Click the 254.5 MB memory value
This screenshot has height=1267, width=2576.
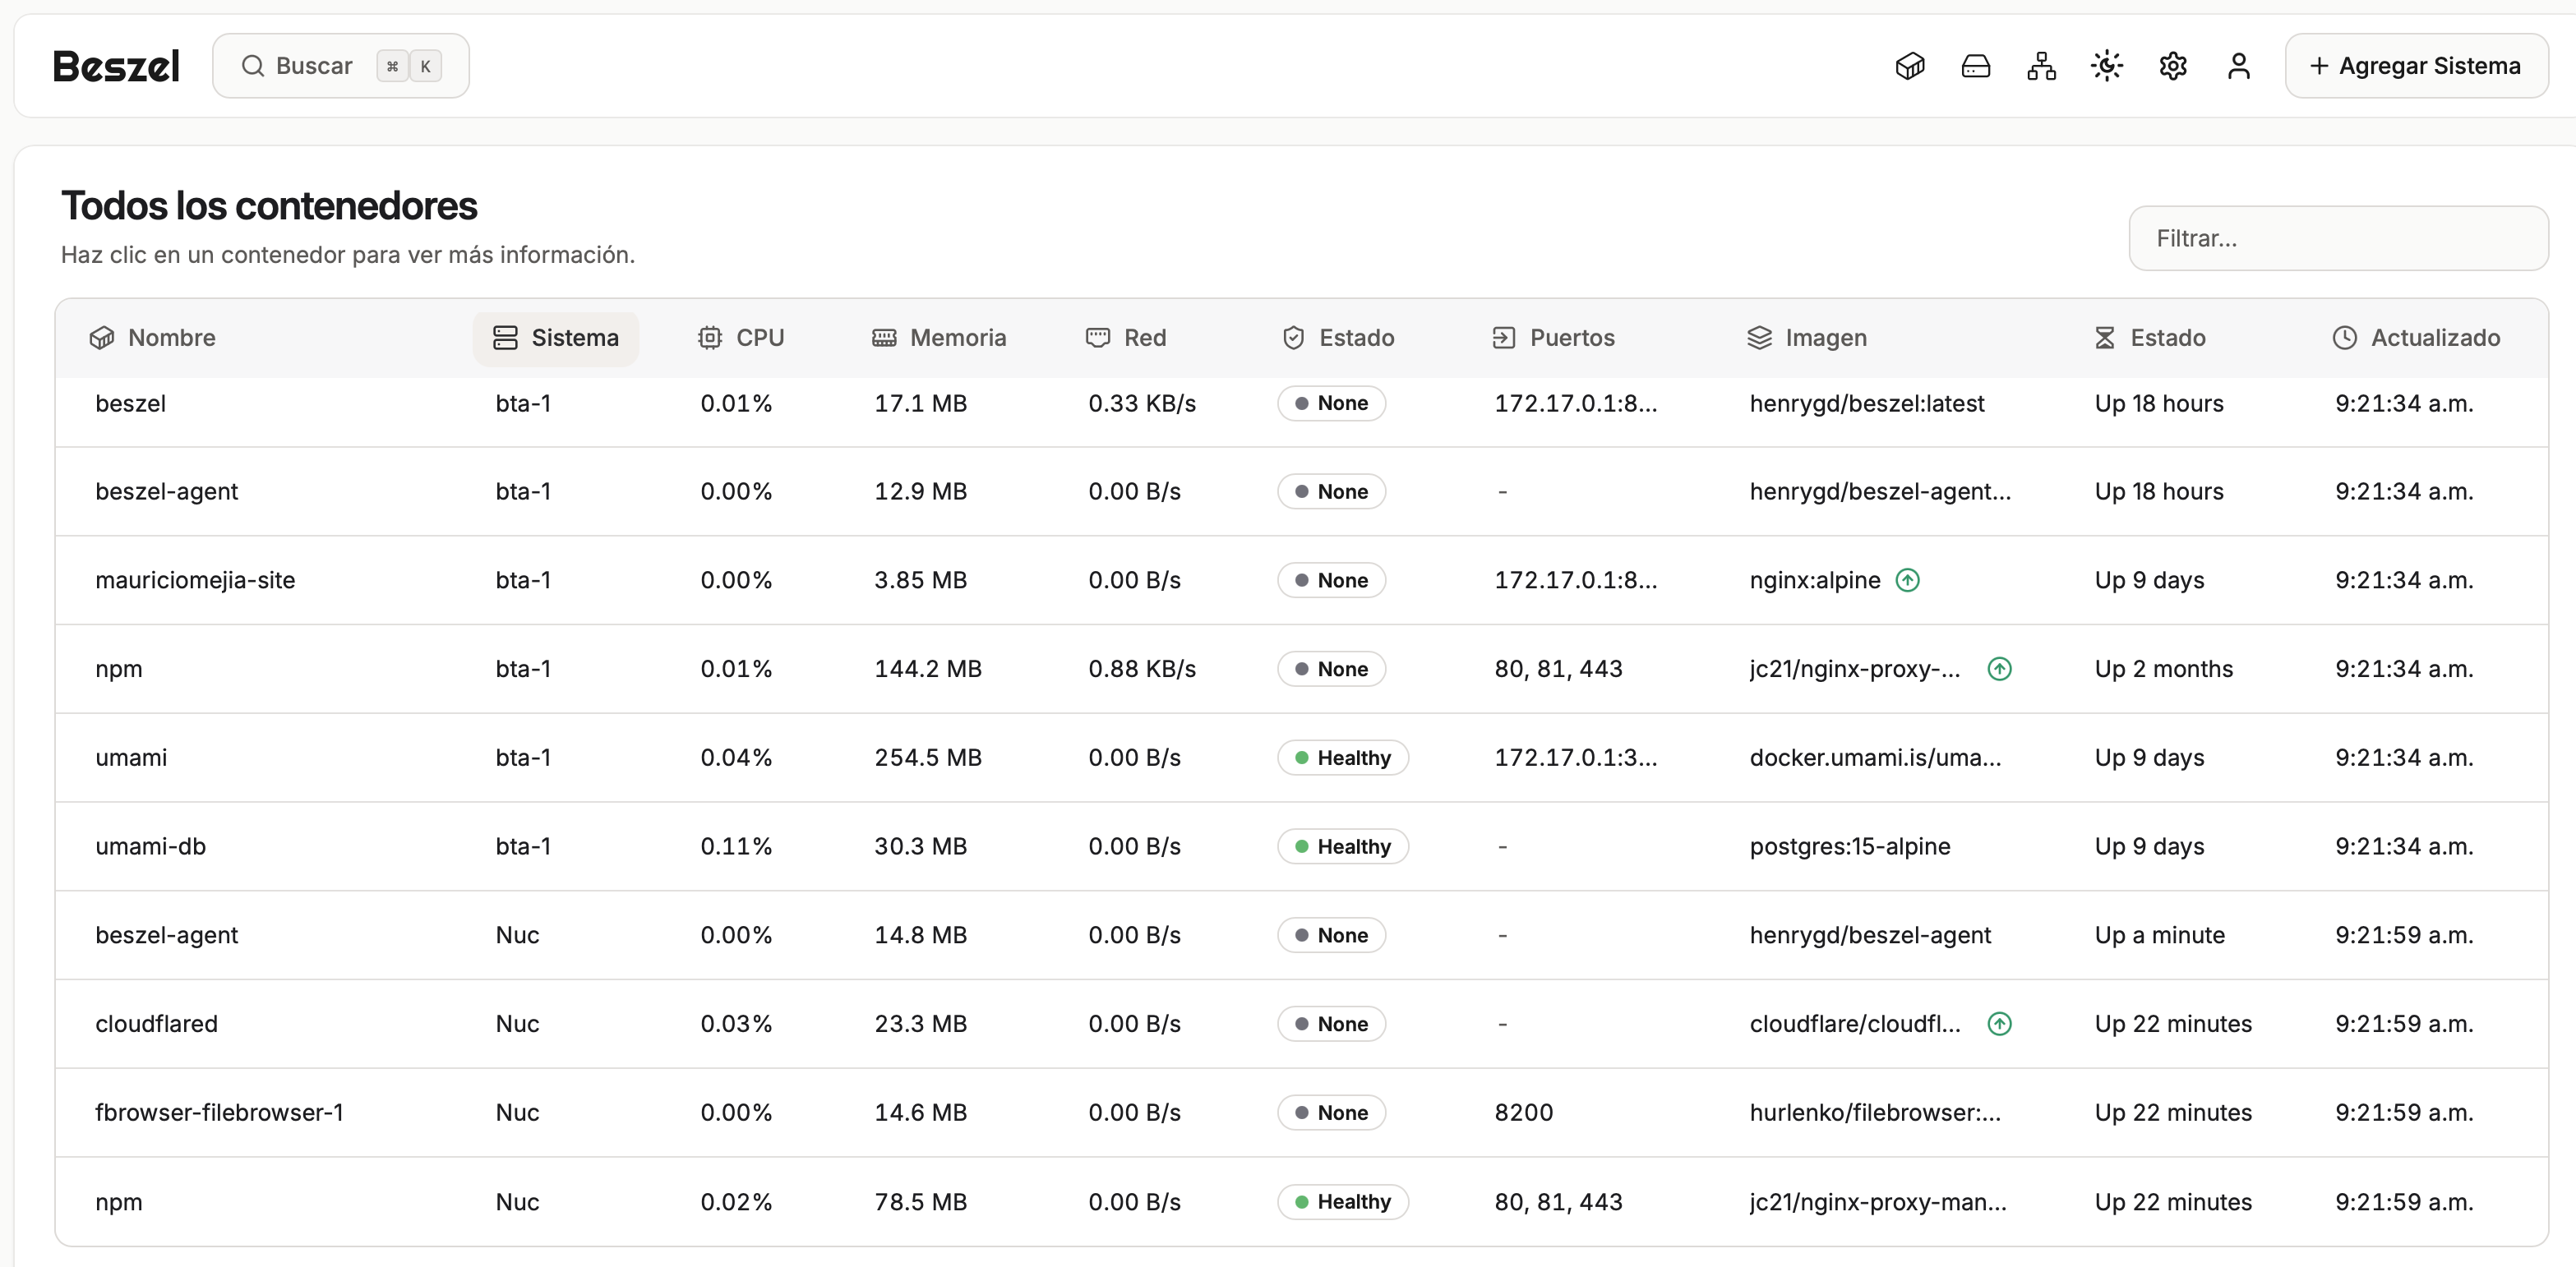(928, 758)
